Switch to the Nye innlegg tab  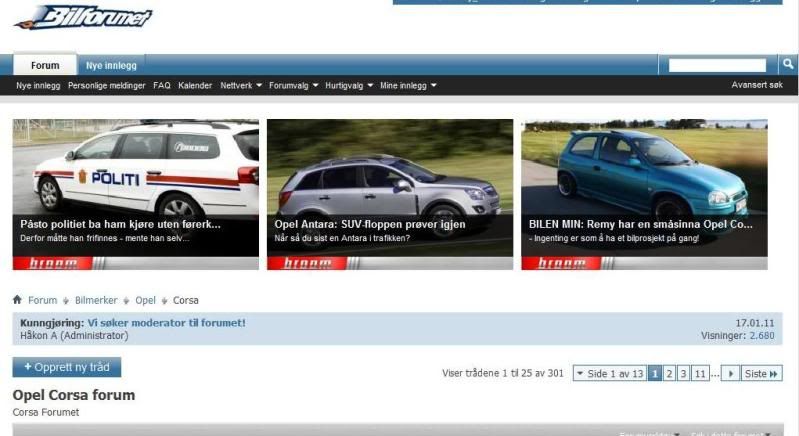tap(111, 65)
